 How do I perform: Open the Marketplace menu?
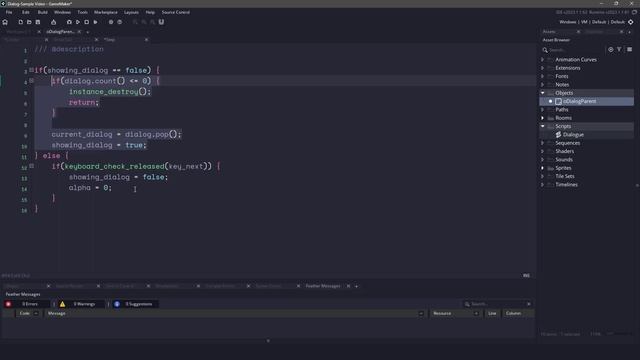tap(106, 12)
